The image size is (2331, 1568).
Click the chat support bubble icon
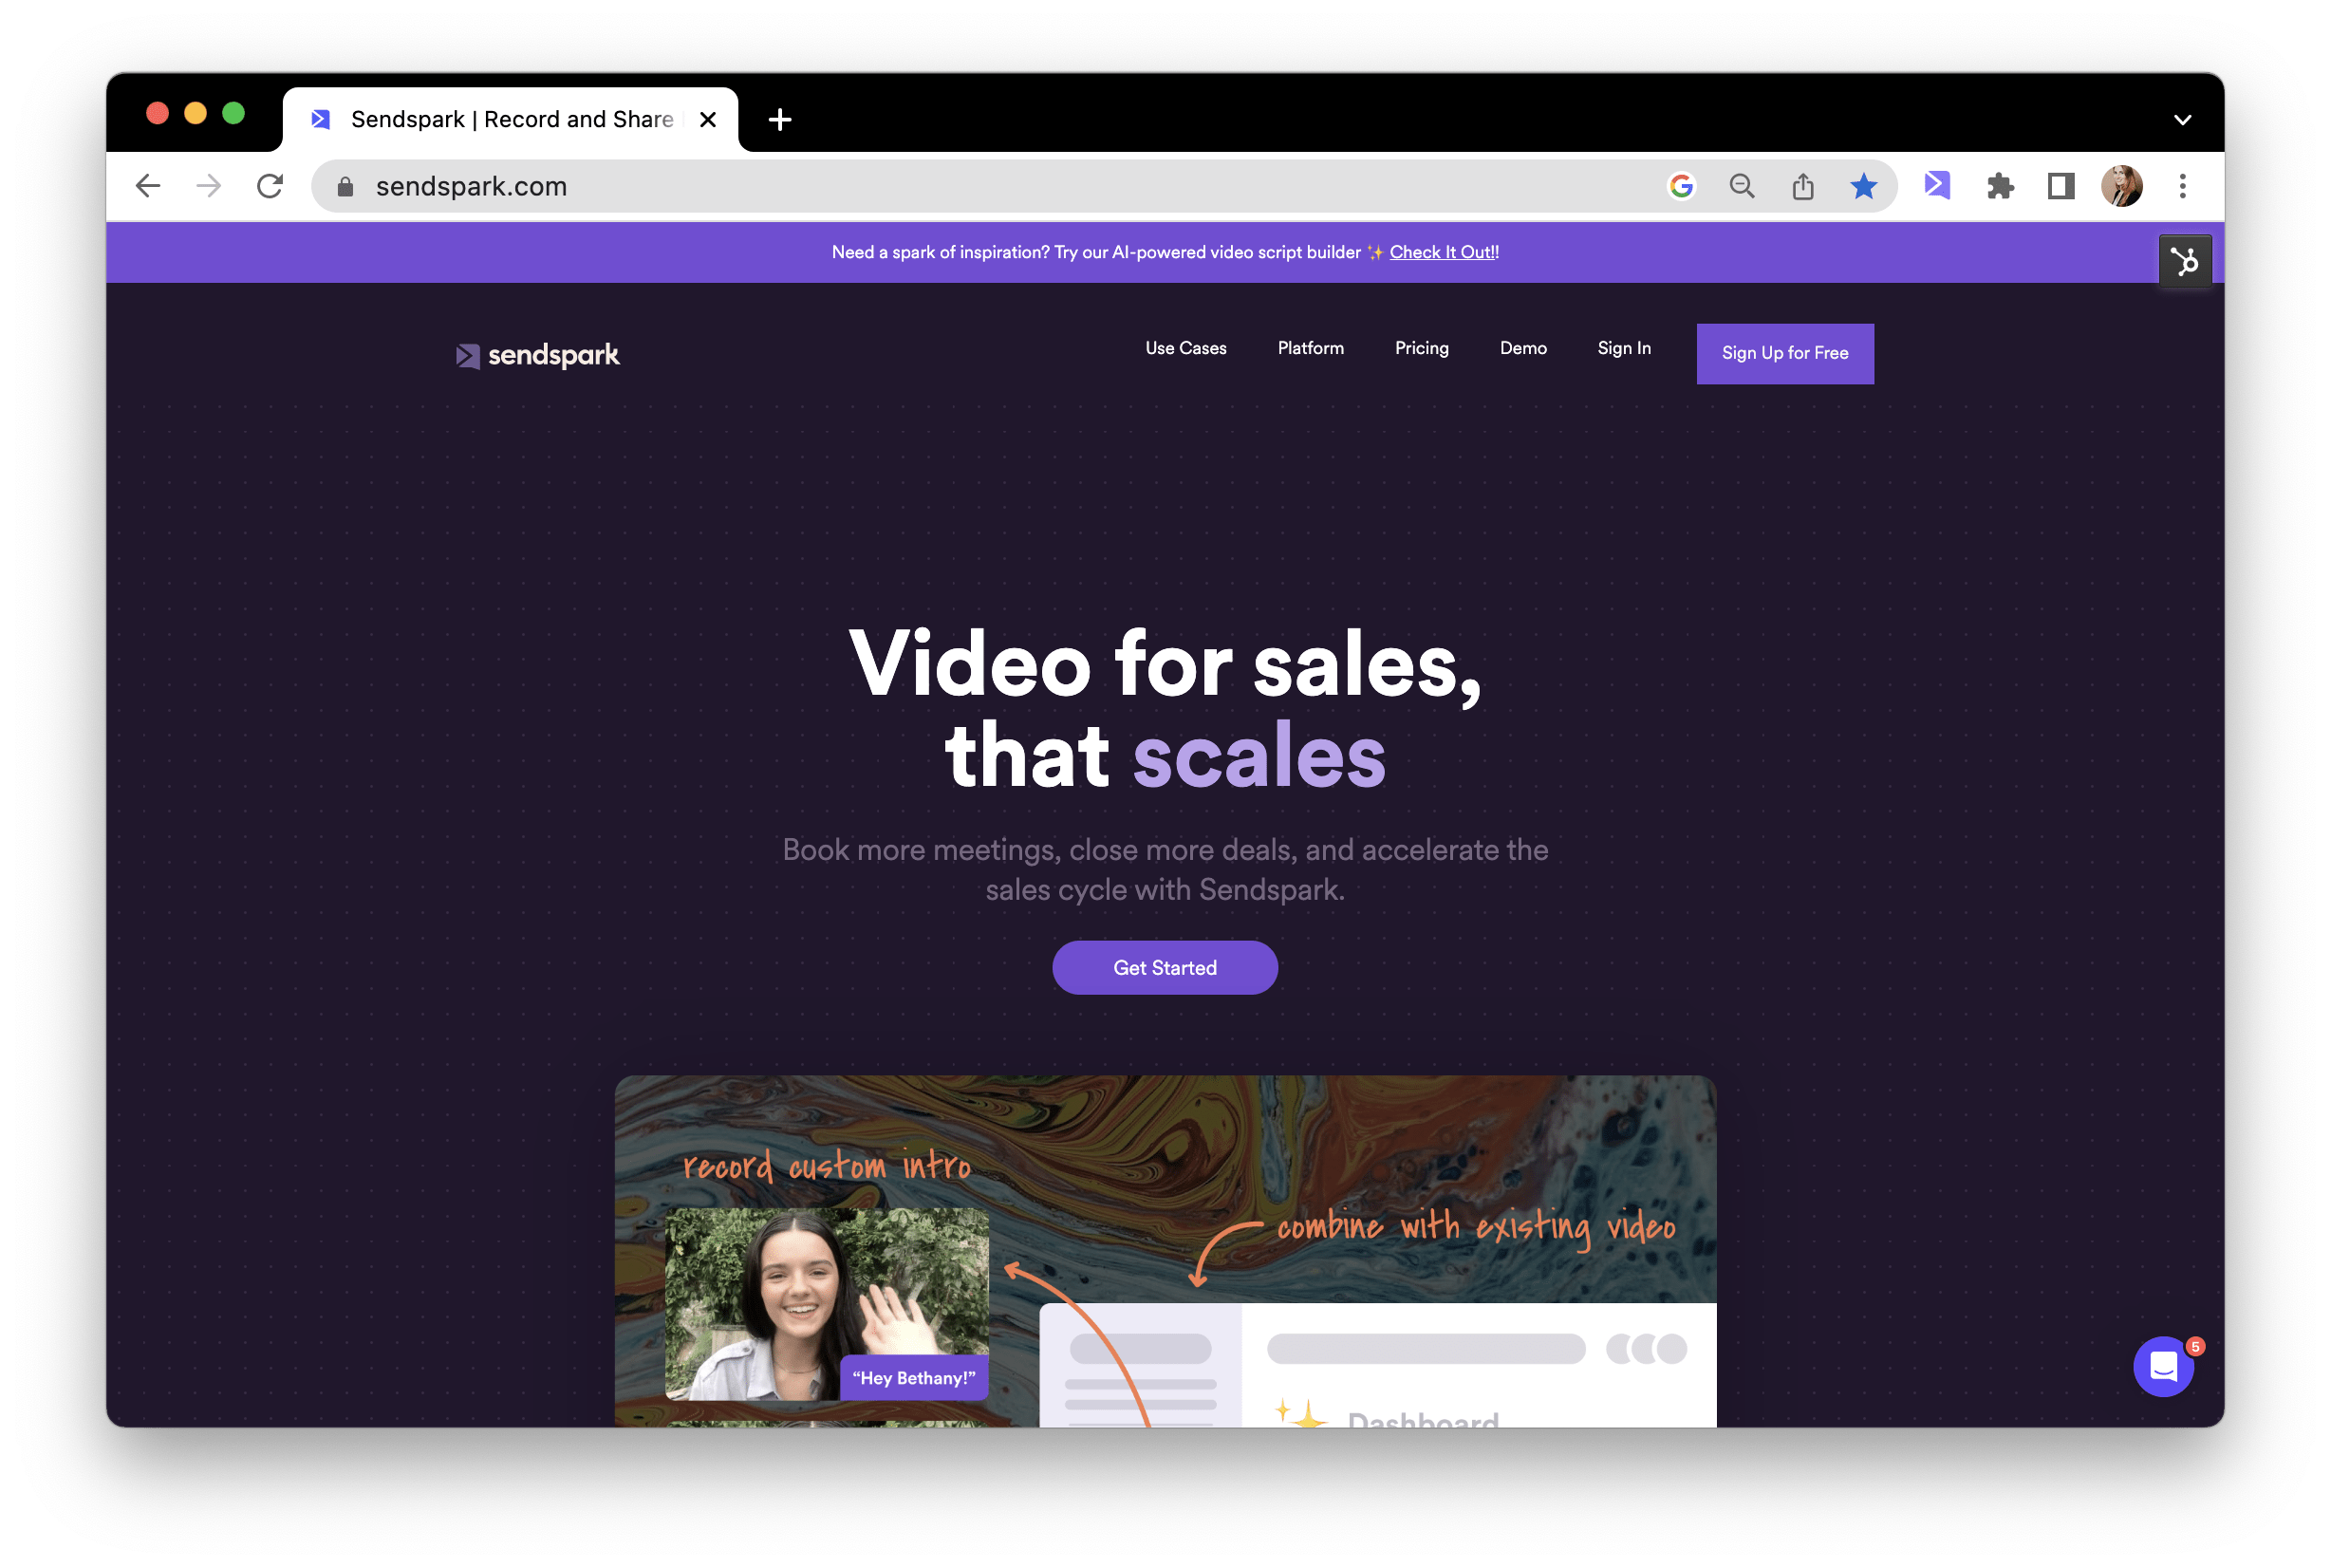click(x=2165, y=1367)
